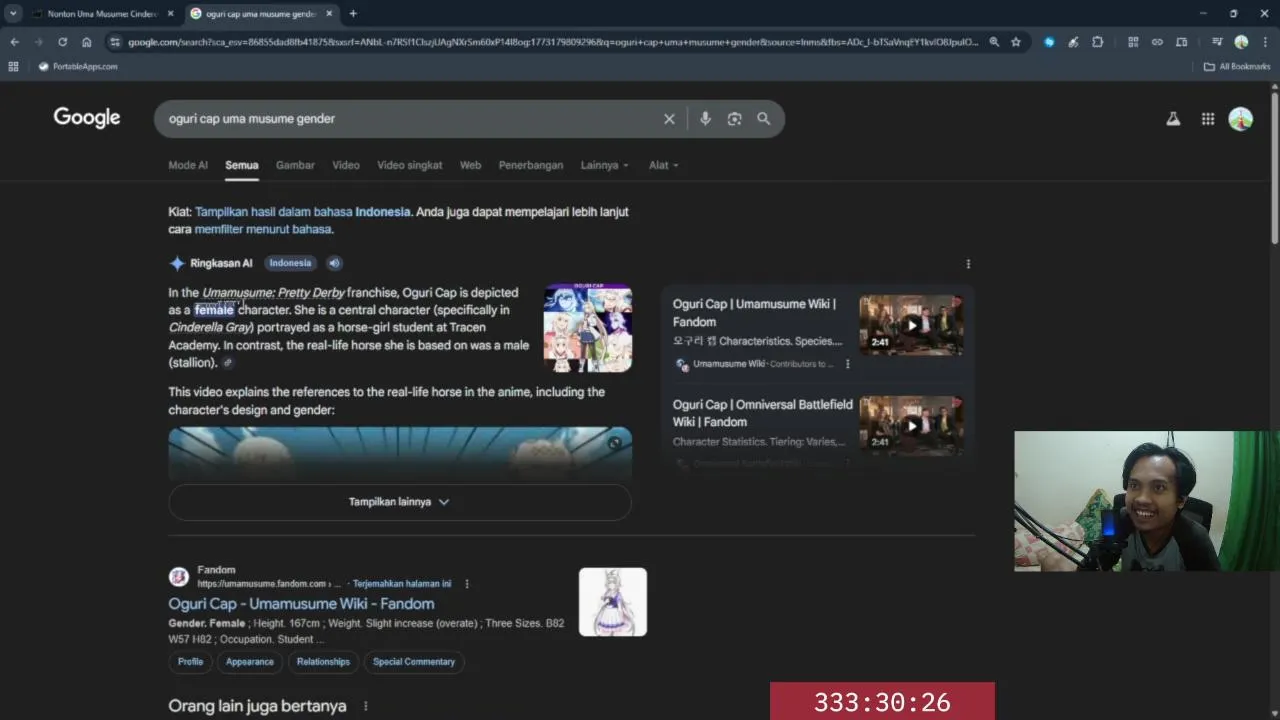Expand the Lainnya dropdown
The image size is (1280, 720).
[605, 165]
